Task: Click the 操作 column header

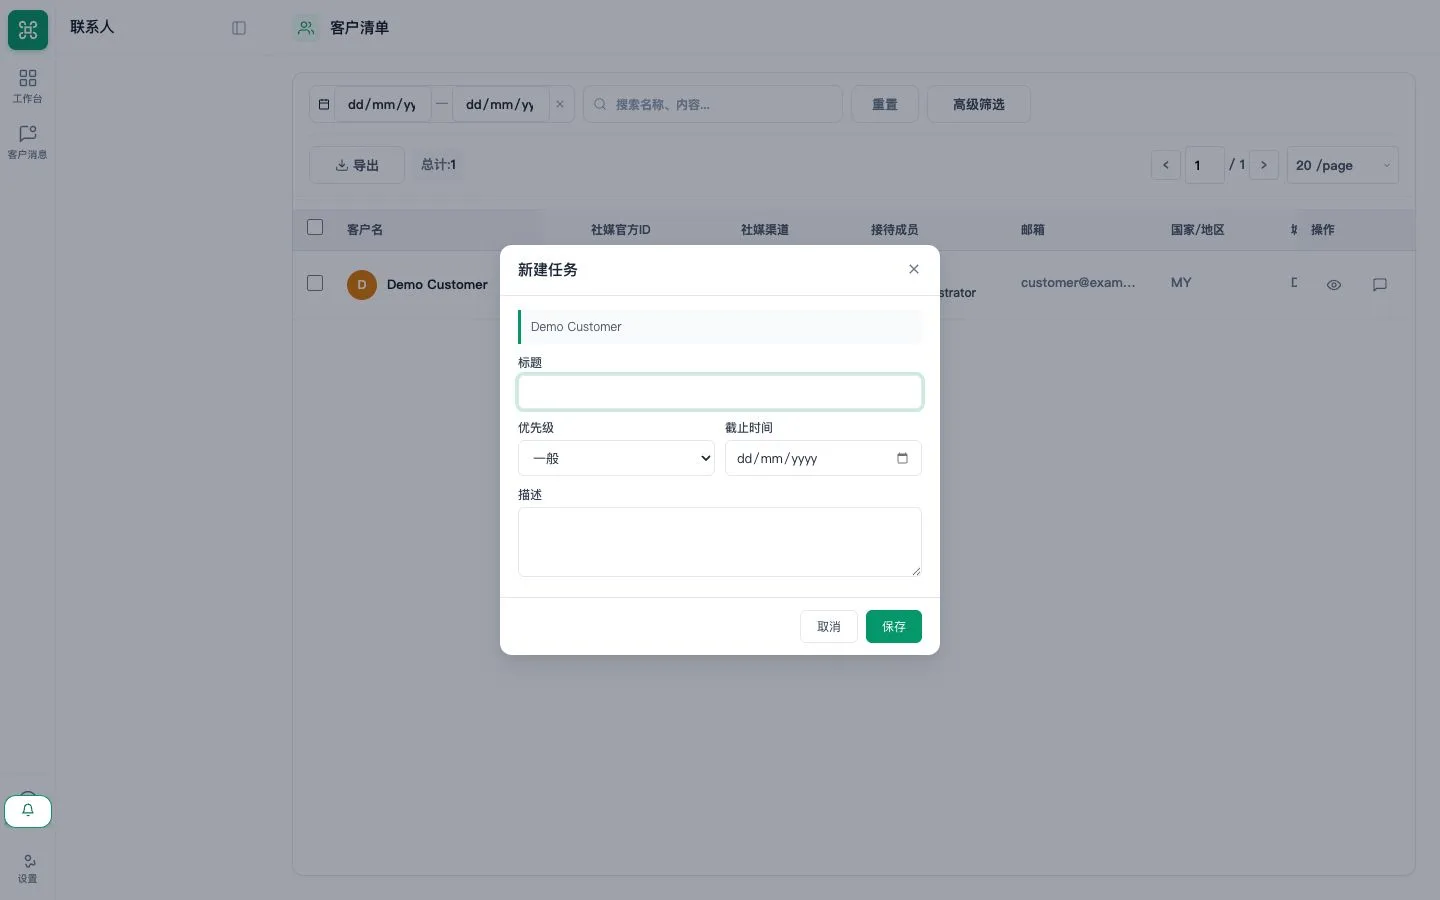Action: tap(1323, 230)
